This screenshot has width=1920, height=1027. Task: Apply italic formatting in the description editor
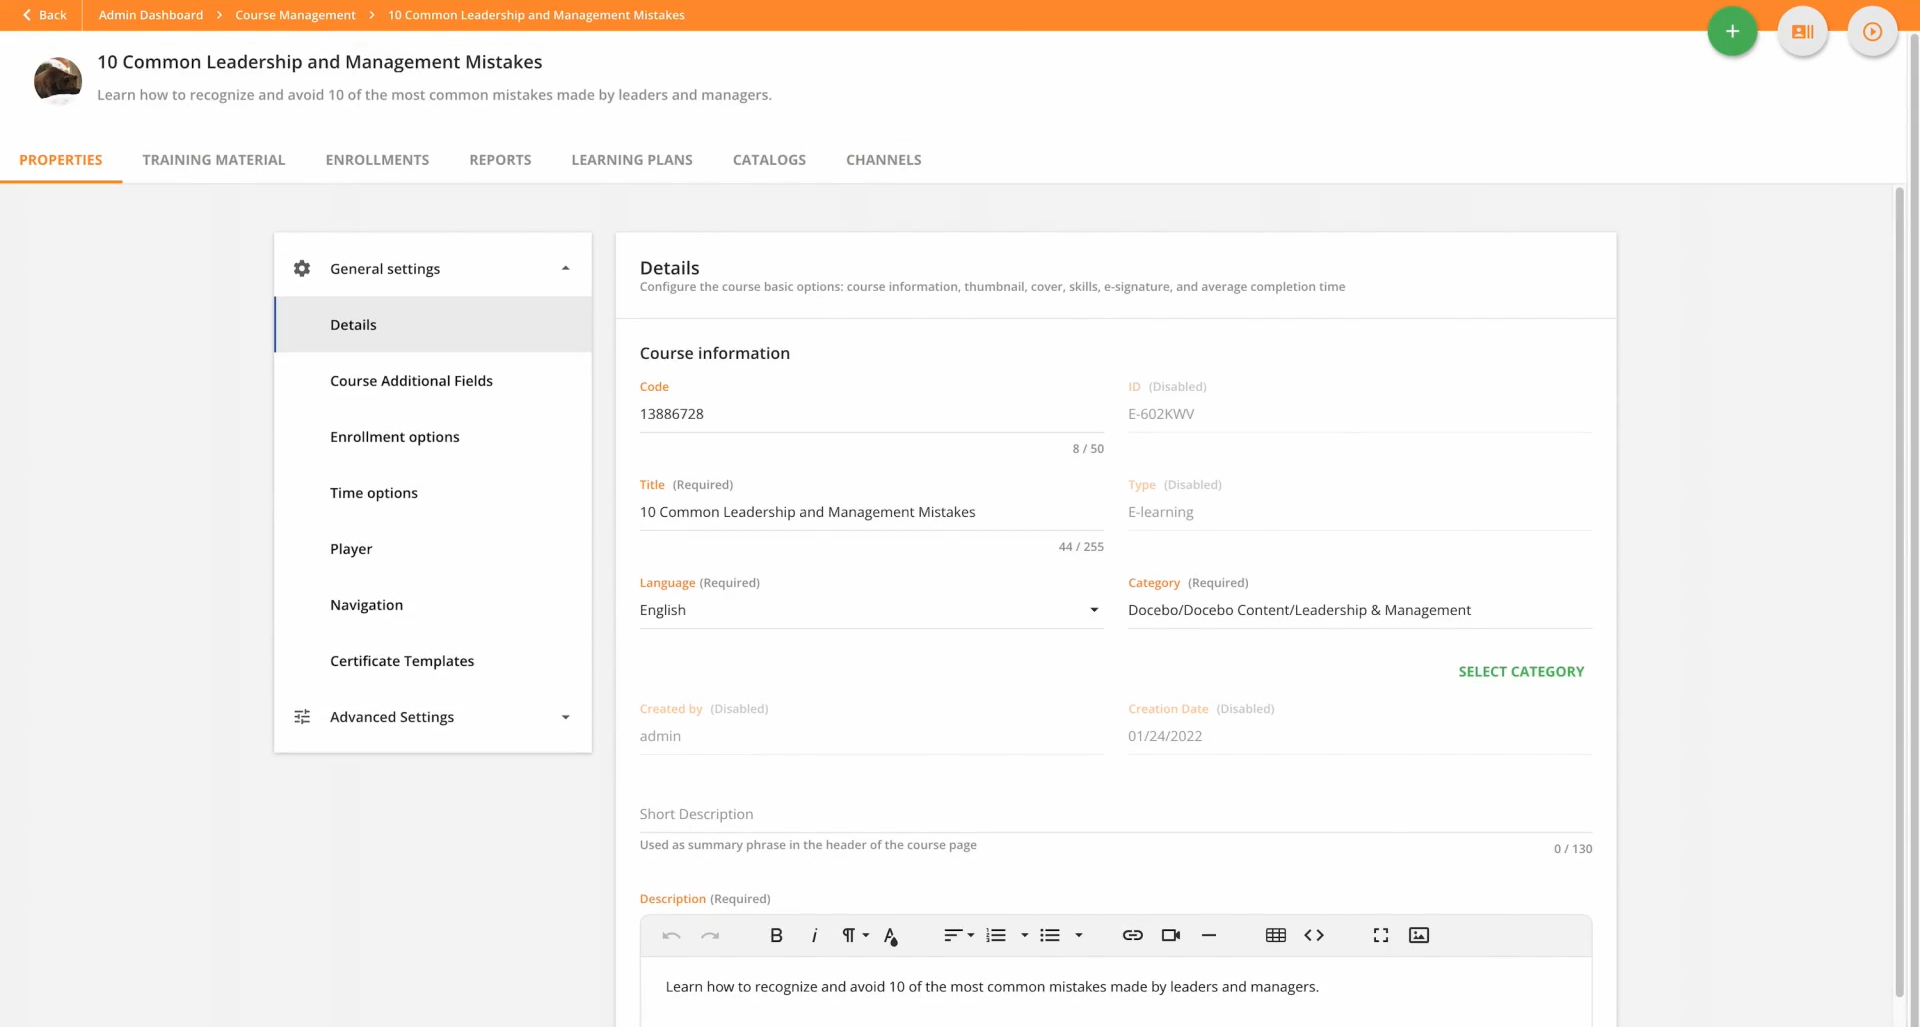point(814,935)
